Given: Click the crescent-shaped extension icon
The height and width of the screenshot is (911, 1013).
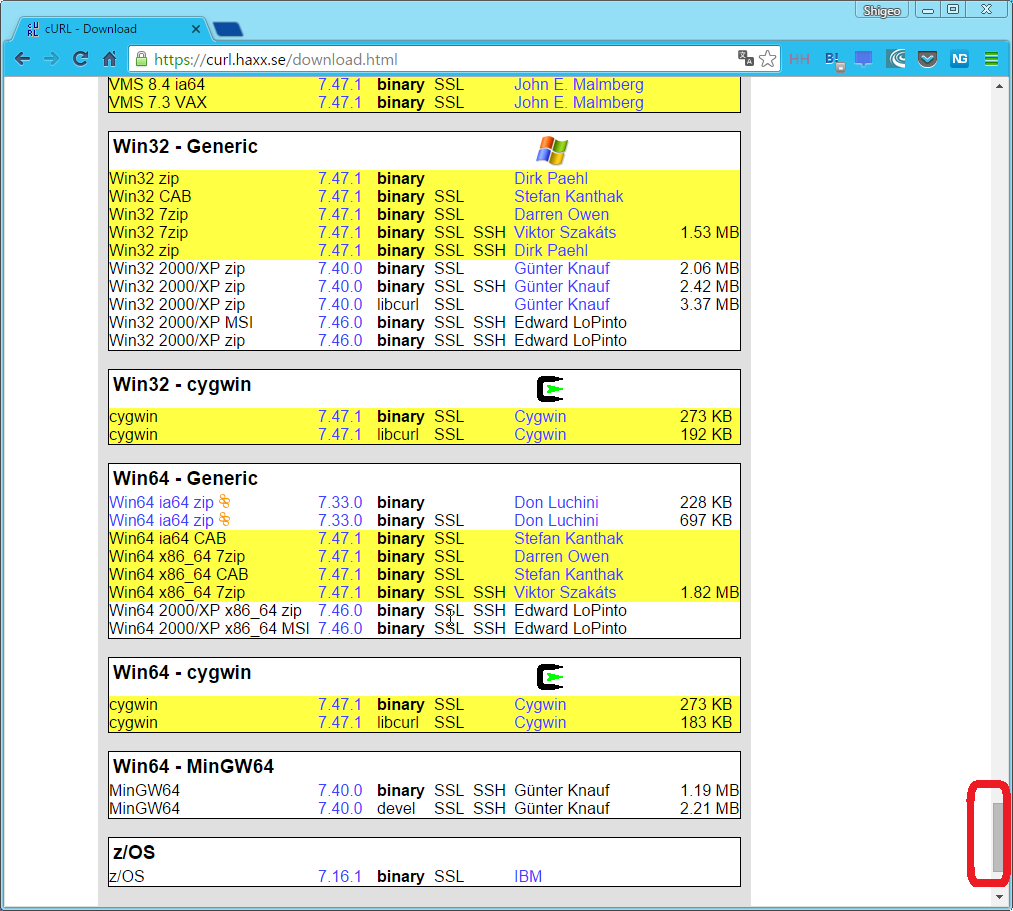Looking at the screenshot, I should (896, 59).
